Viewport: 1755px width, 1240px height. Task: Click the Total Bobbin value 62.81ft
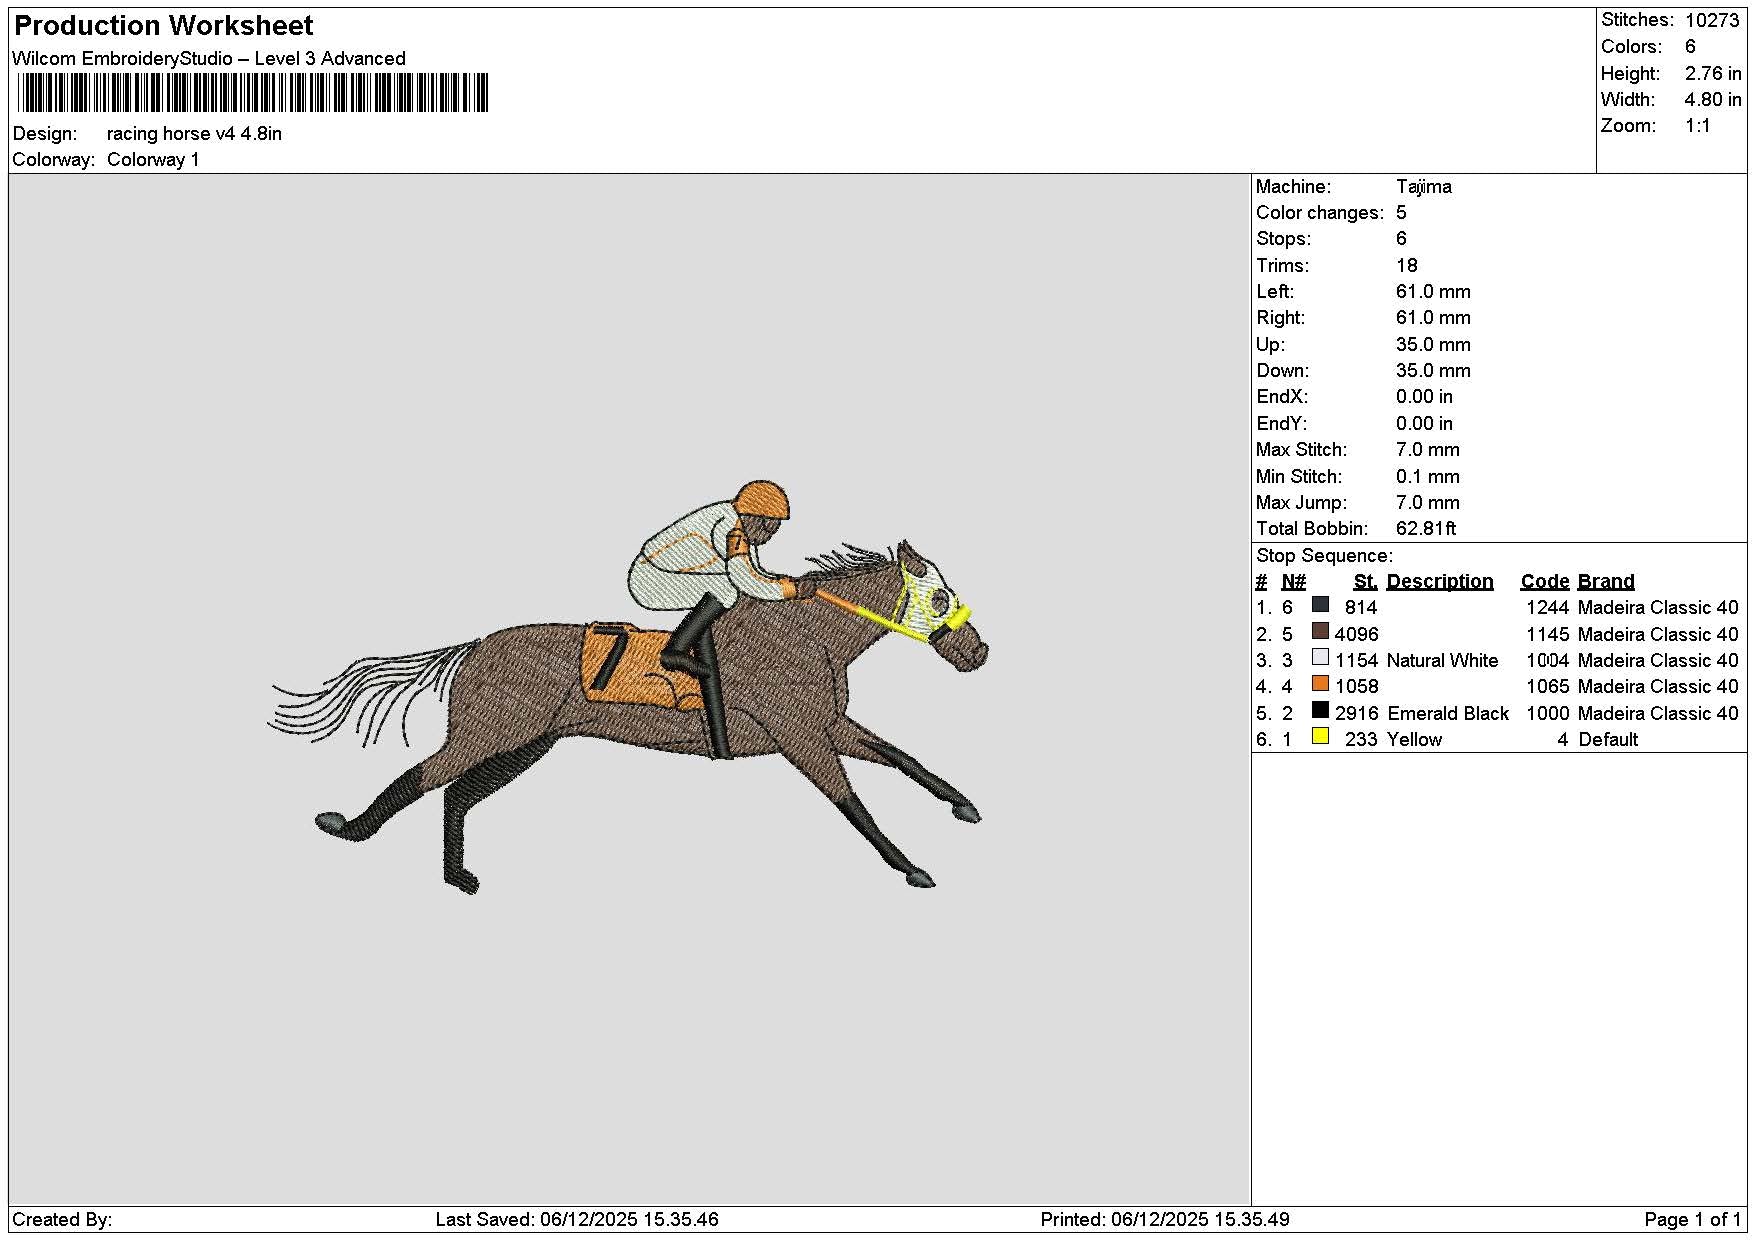tap(1426, 528)
